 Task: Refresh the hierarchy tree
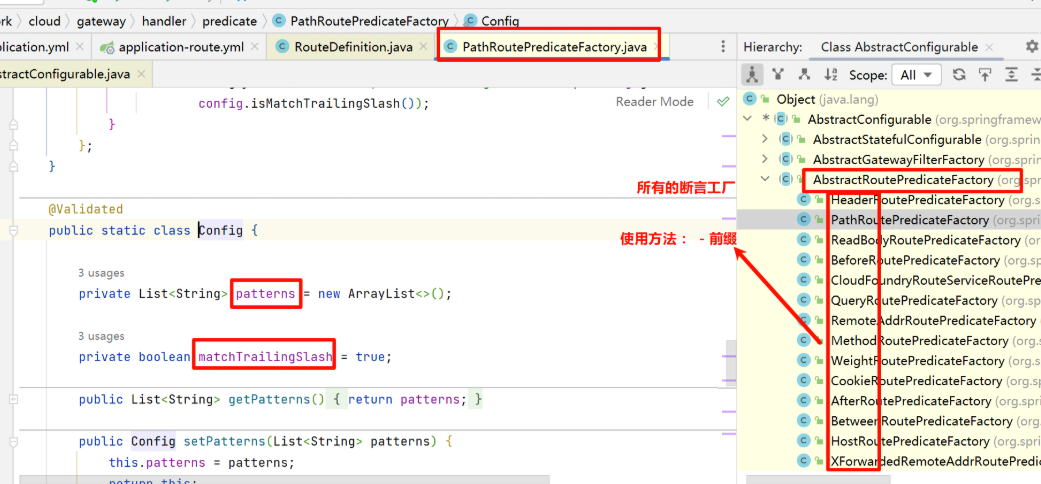[959, 75]
